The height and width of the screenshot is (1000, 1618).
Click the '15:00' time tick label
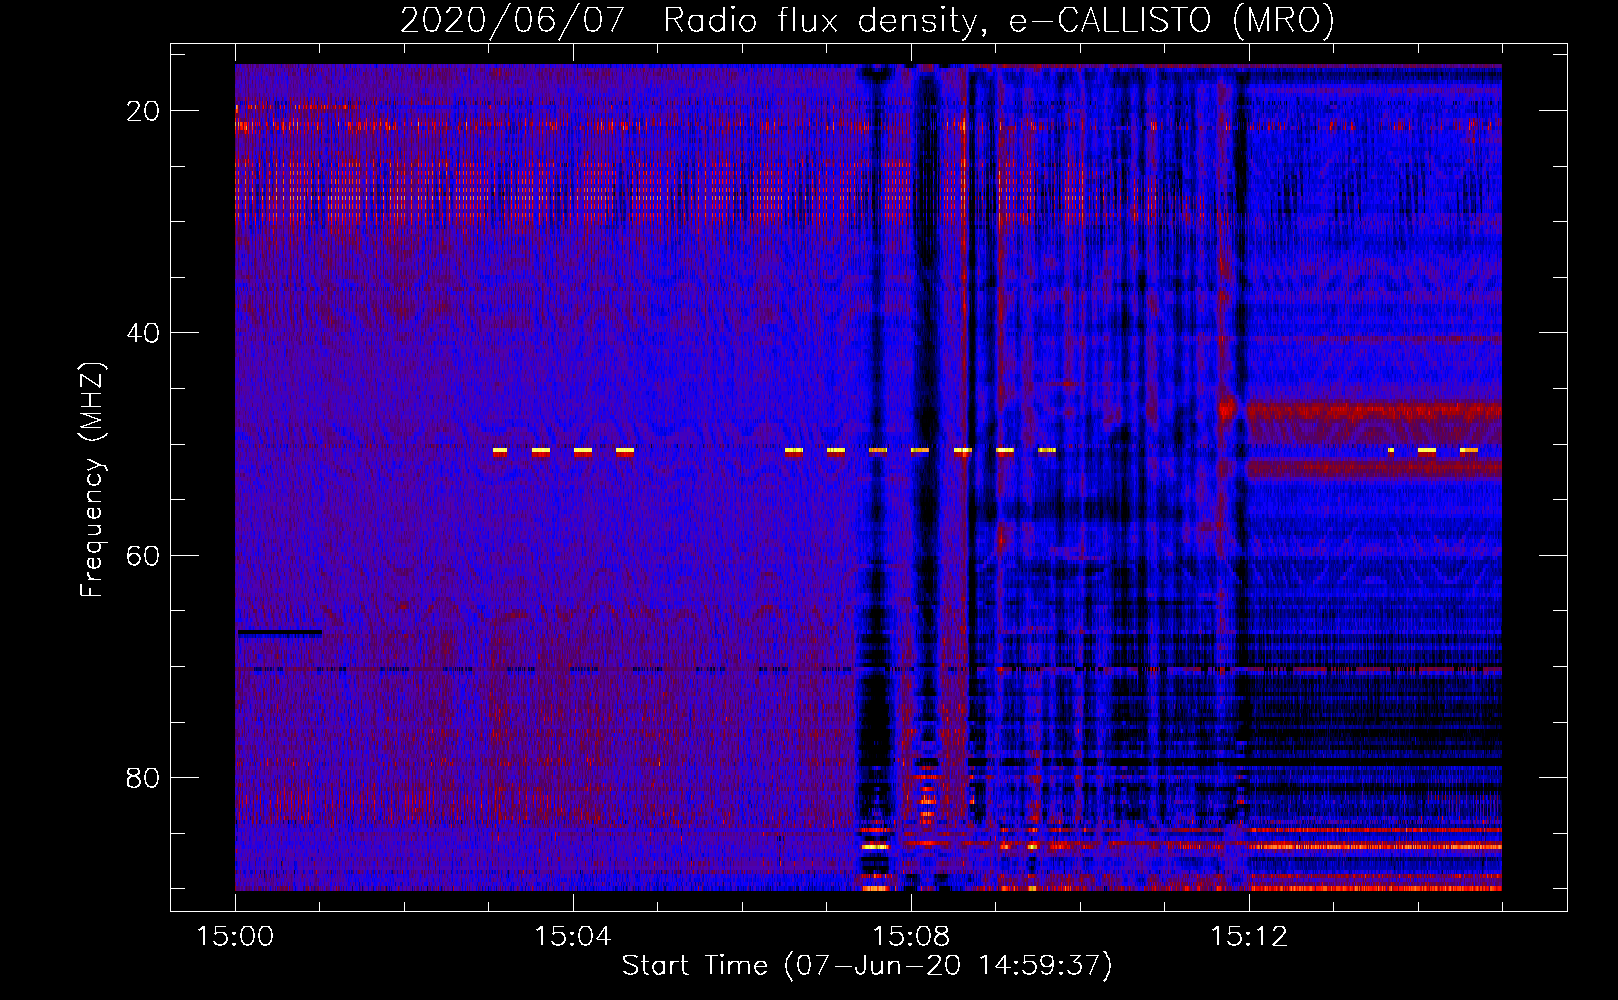235,937
